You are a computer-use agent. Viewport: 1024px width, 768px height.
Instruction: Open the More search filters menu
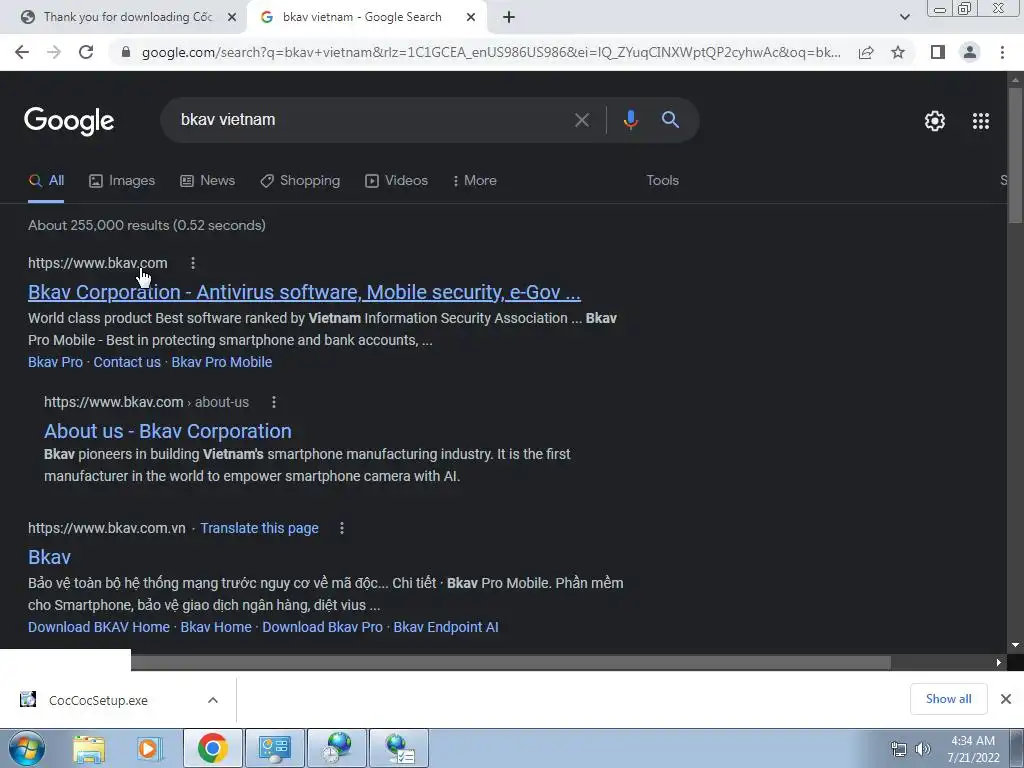475,181
